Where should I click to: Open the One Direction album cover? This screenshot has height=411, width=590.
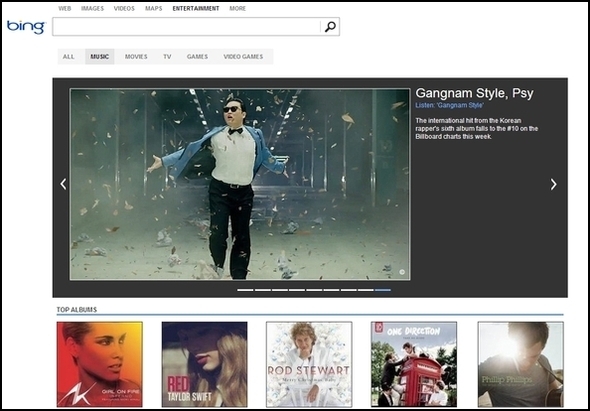(414, 364)
